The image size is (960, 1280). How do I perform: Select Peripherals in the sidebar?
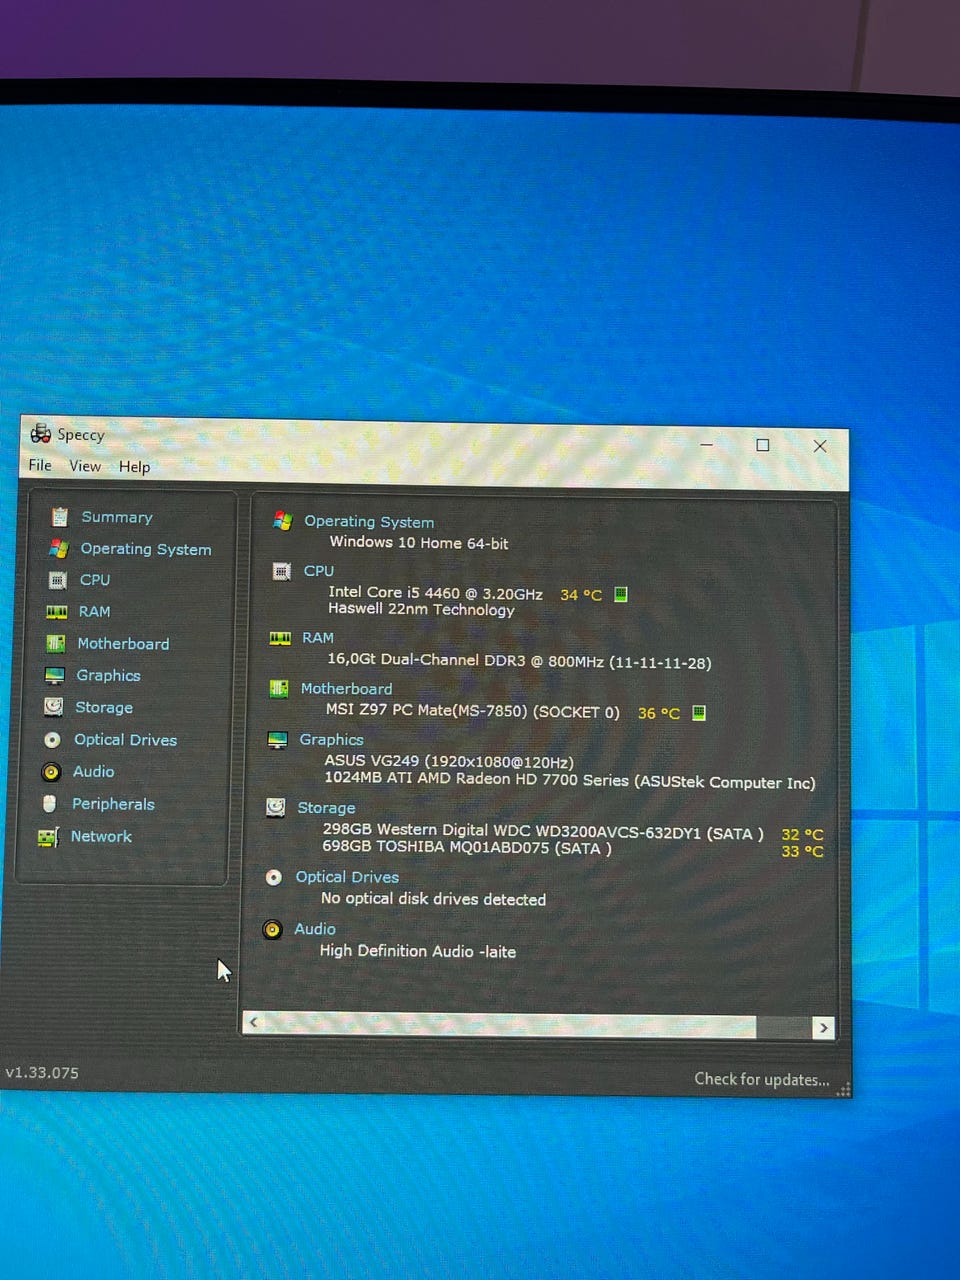point(113,804)
